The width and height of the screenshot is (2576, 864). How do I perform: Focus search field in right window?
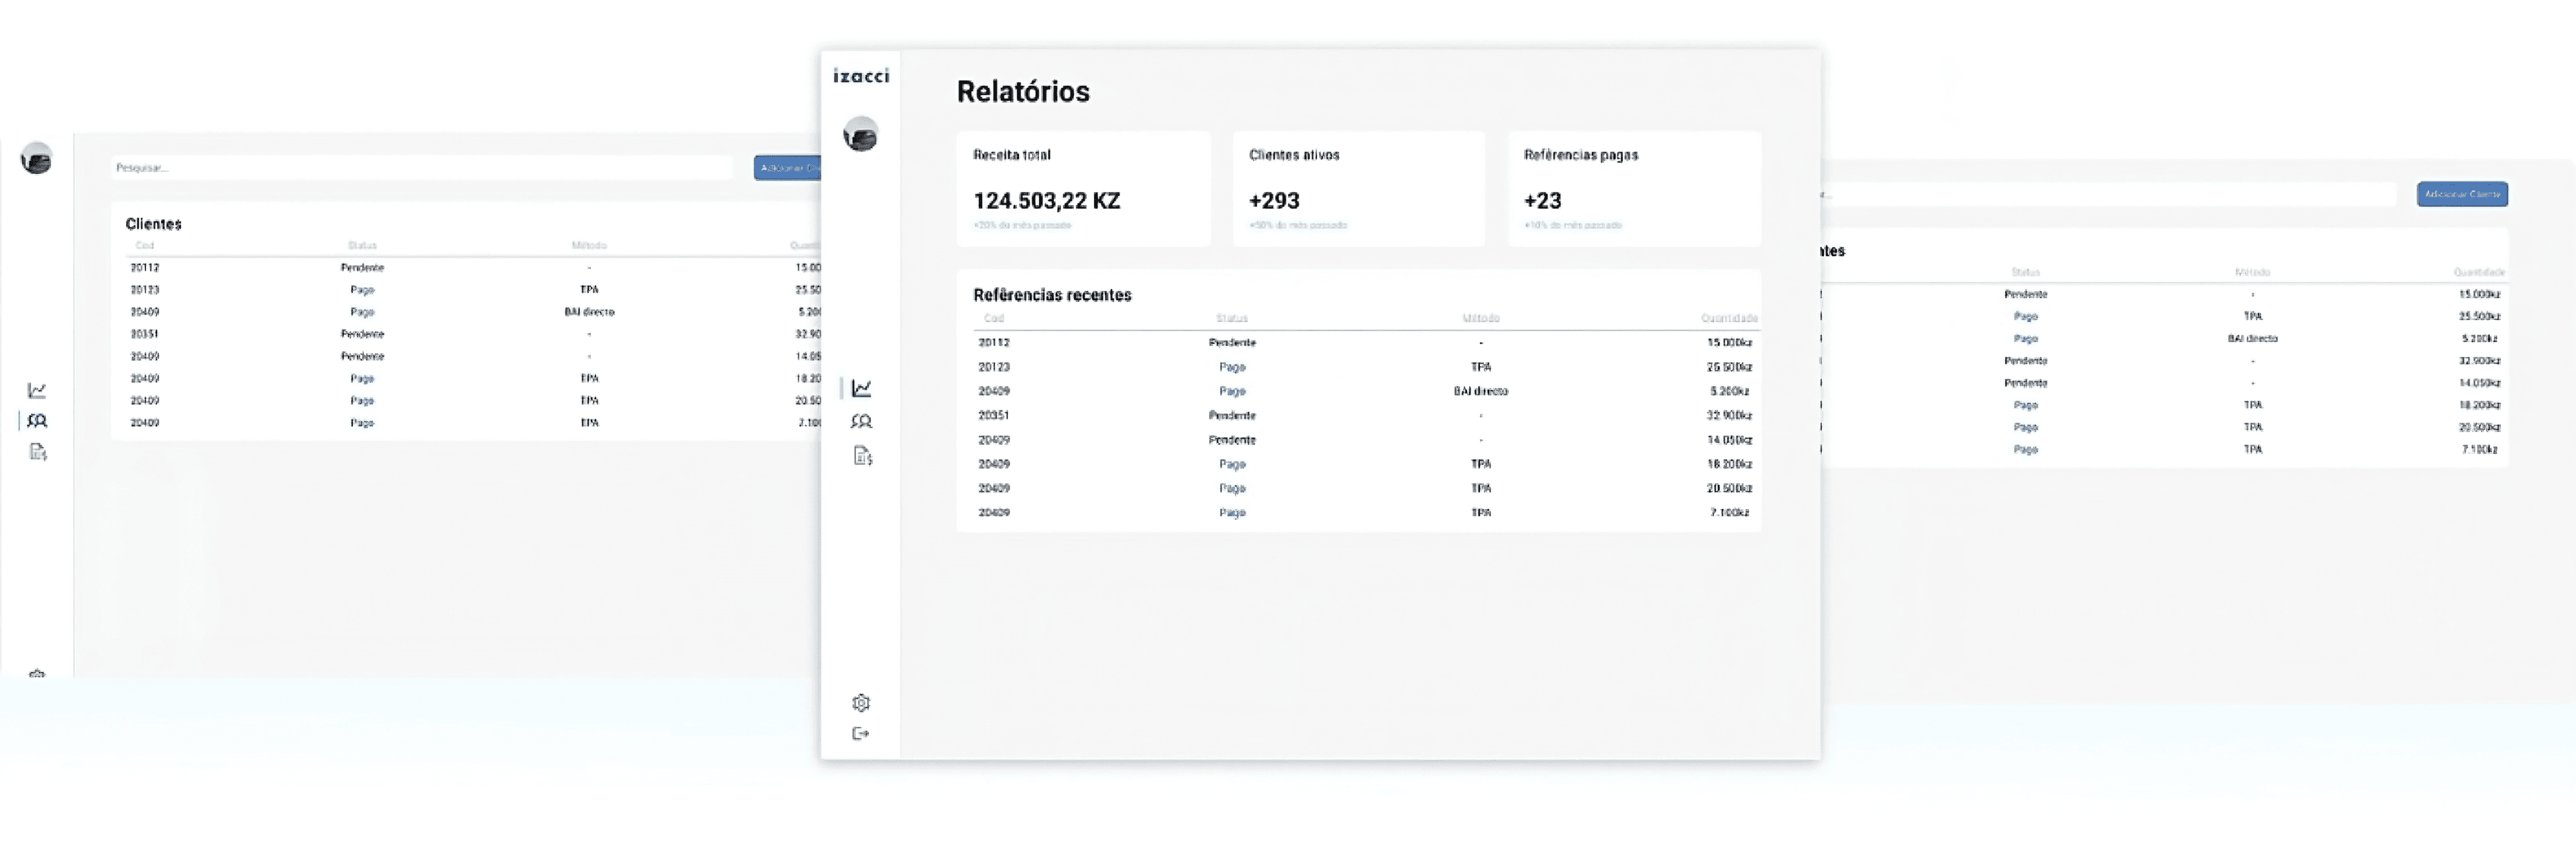(x=2108, y=194)
